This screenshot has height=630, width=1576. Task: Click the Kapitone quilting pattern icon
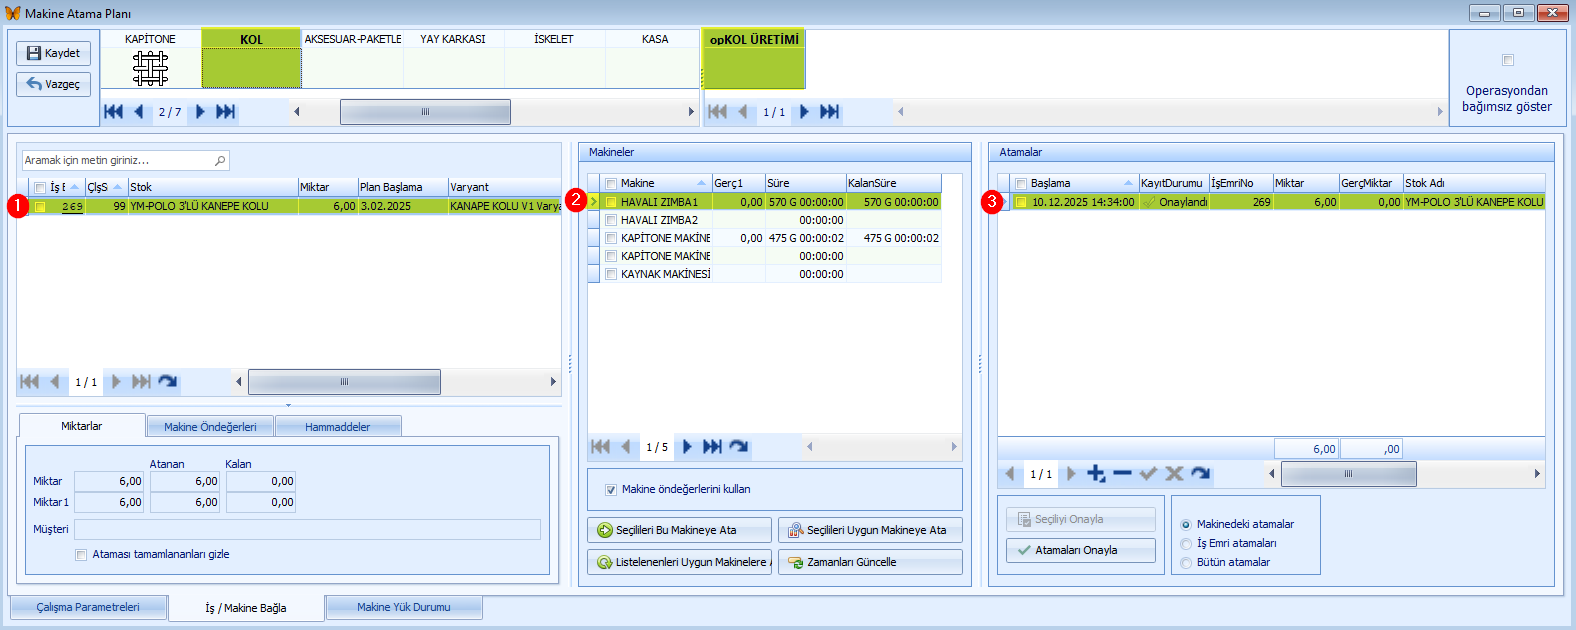pos(150,68)
